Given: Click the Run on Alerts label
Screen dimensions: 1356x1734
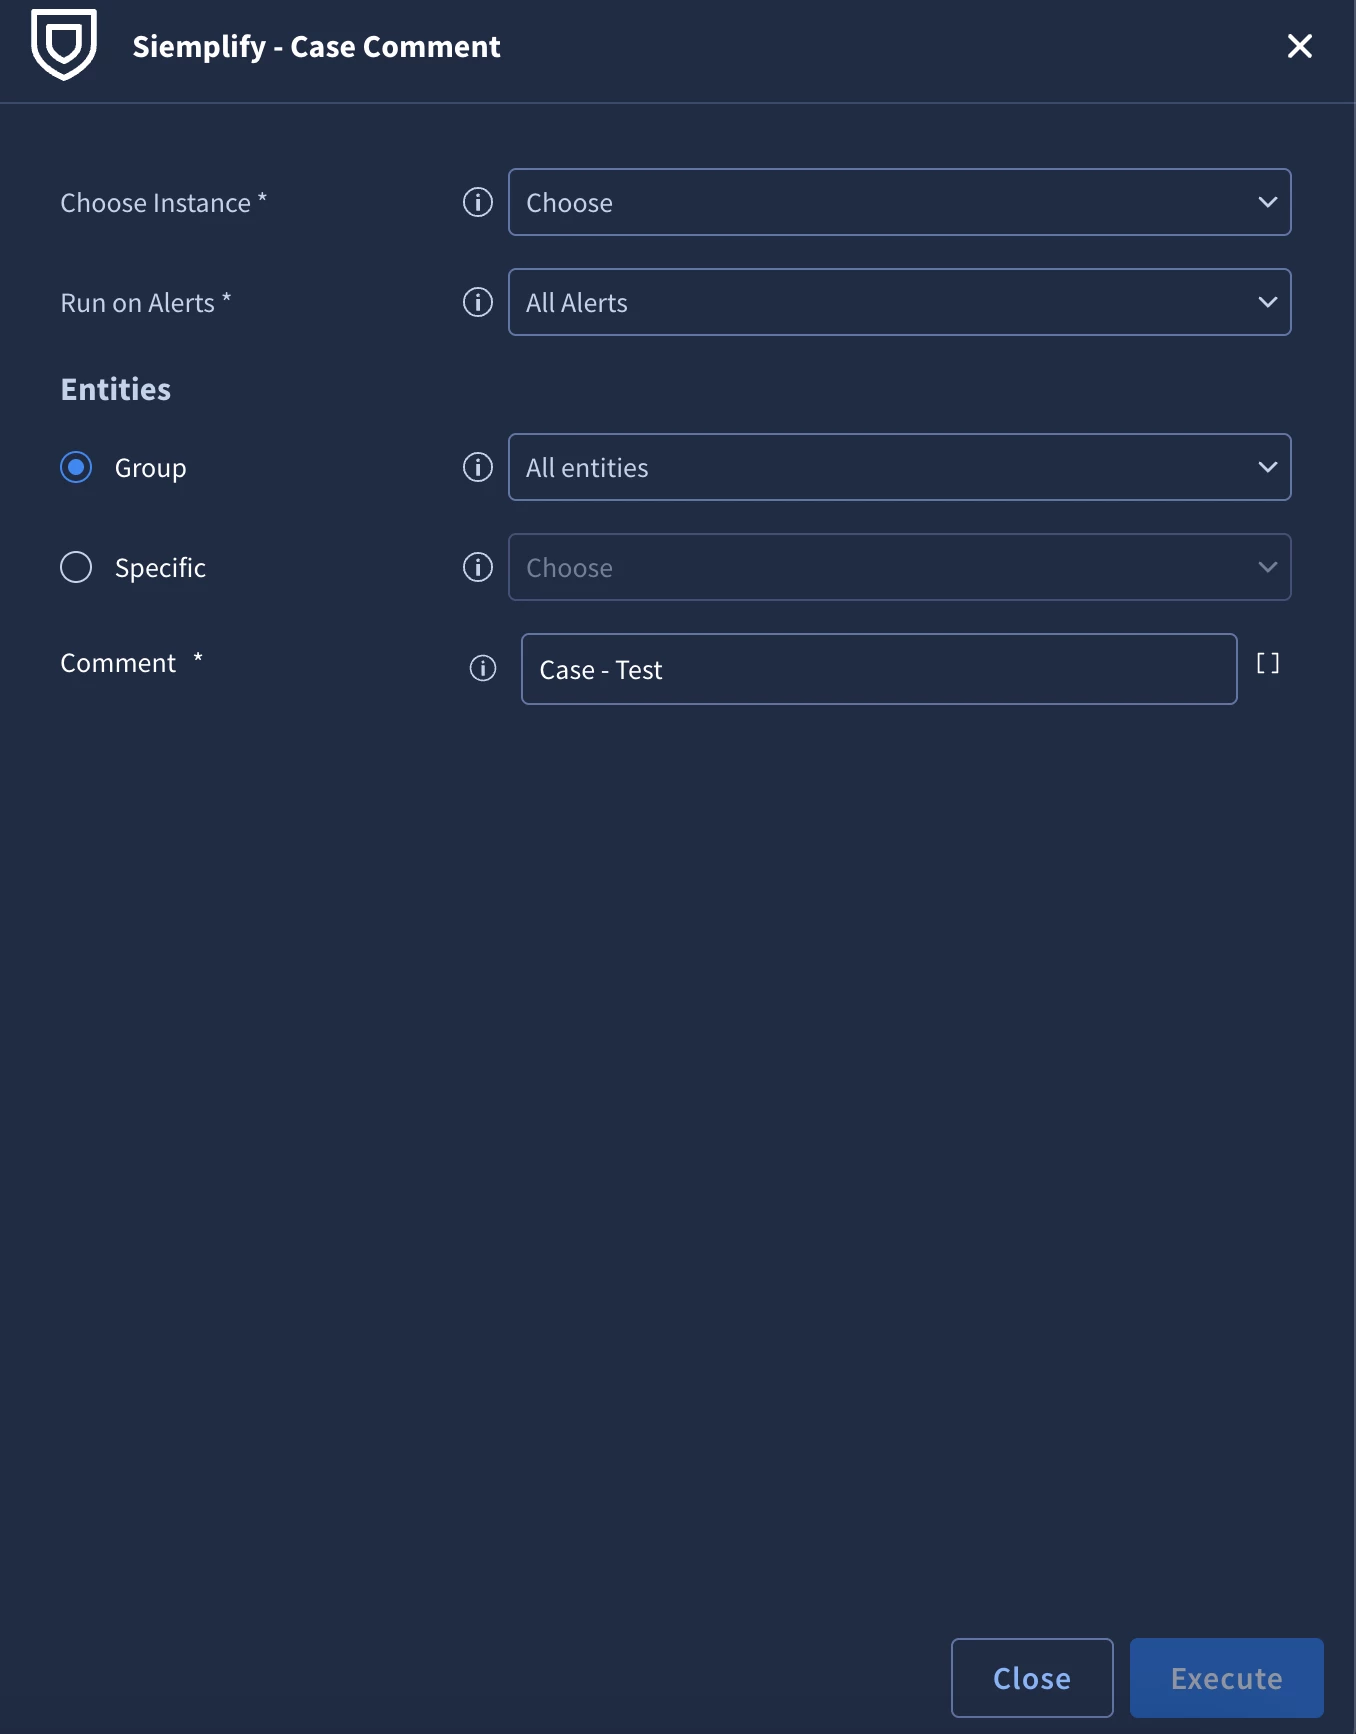Looking at the screenshot, I should tap(146, 303).
